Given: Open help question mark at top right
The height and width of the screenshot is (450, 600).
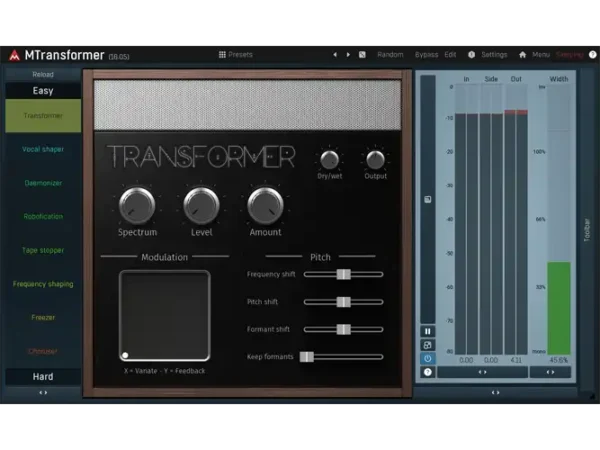Looking at the screenshot, I should click(x=592, y=55).
